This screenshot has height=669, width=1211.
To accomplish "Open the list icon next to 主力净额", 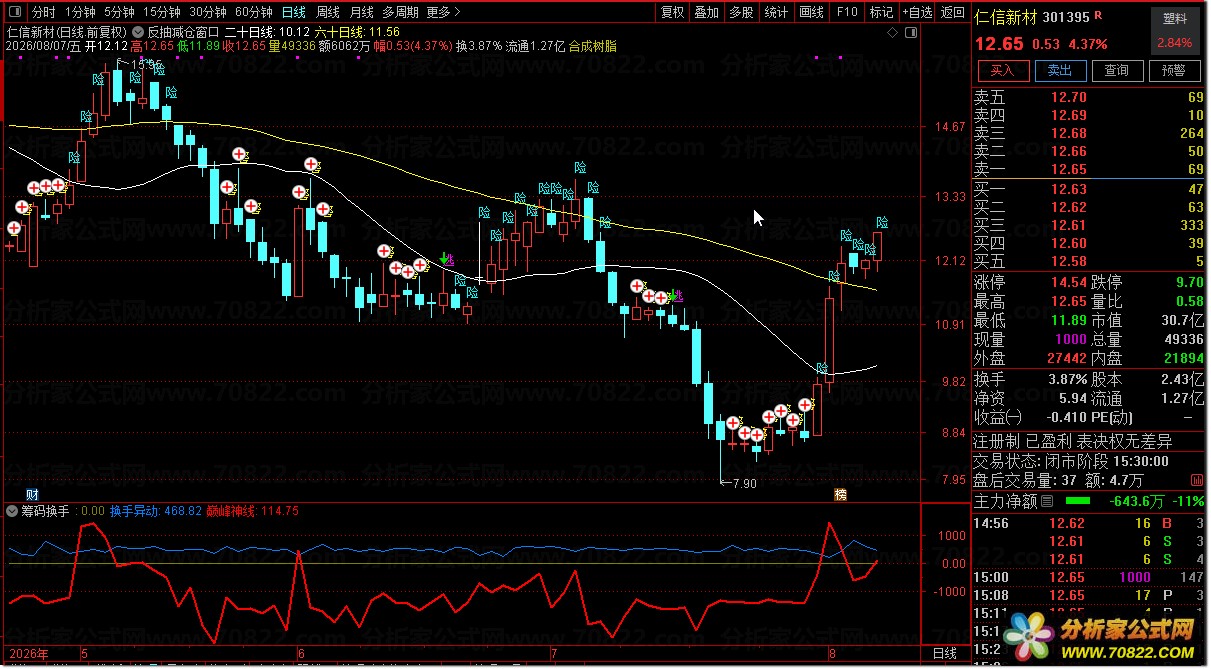I will click(x=1048, y=500).
